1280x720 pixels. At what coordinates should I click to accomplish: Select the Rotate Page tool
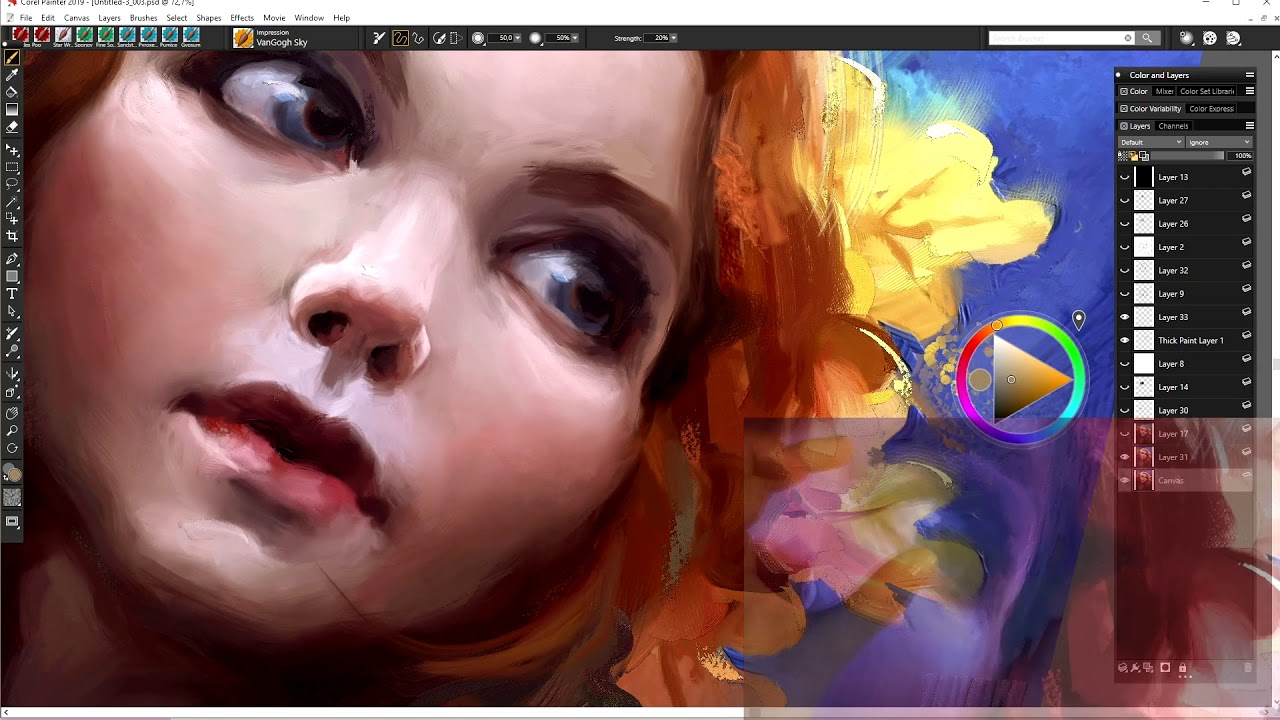pyautogui.click(x=12, y=448)
